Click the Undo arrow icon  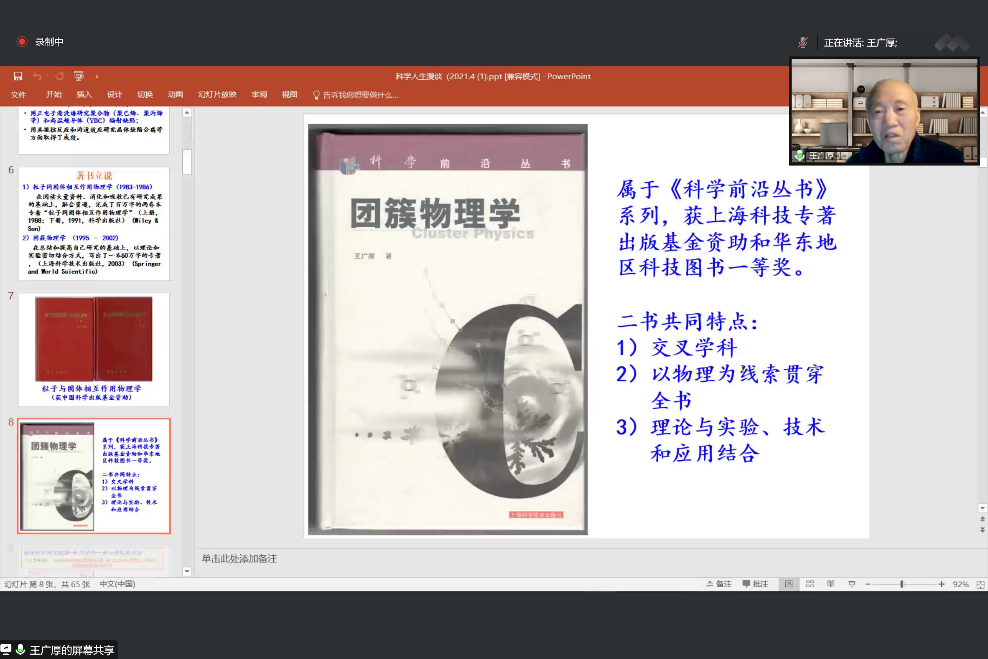click(37, 76)
